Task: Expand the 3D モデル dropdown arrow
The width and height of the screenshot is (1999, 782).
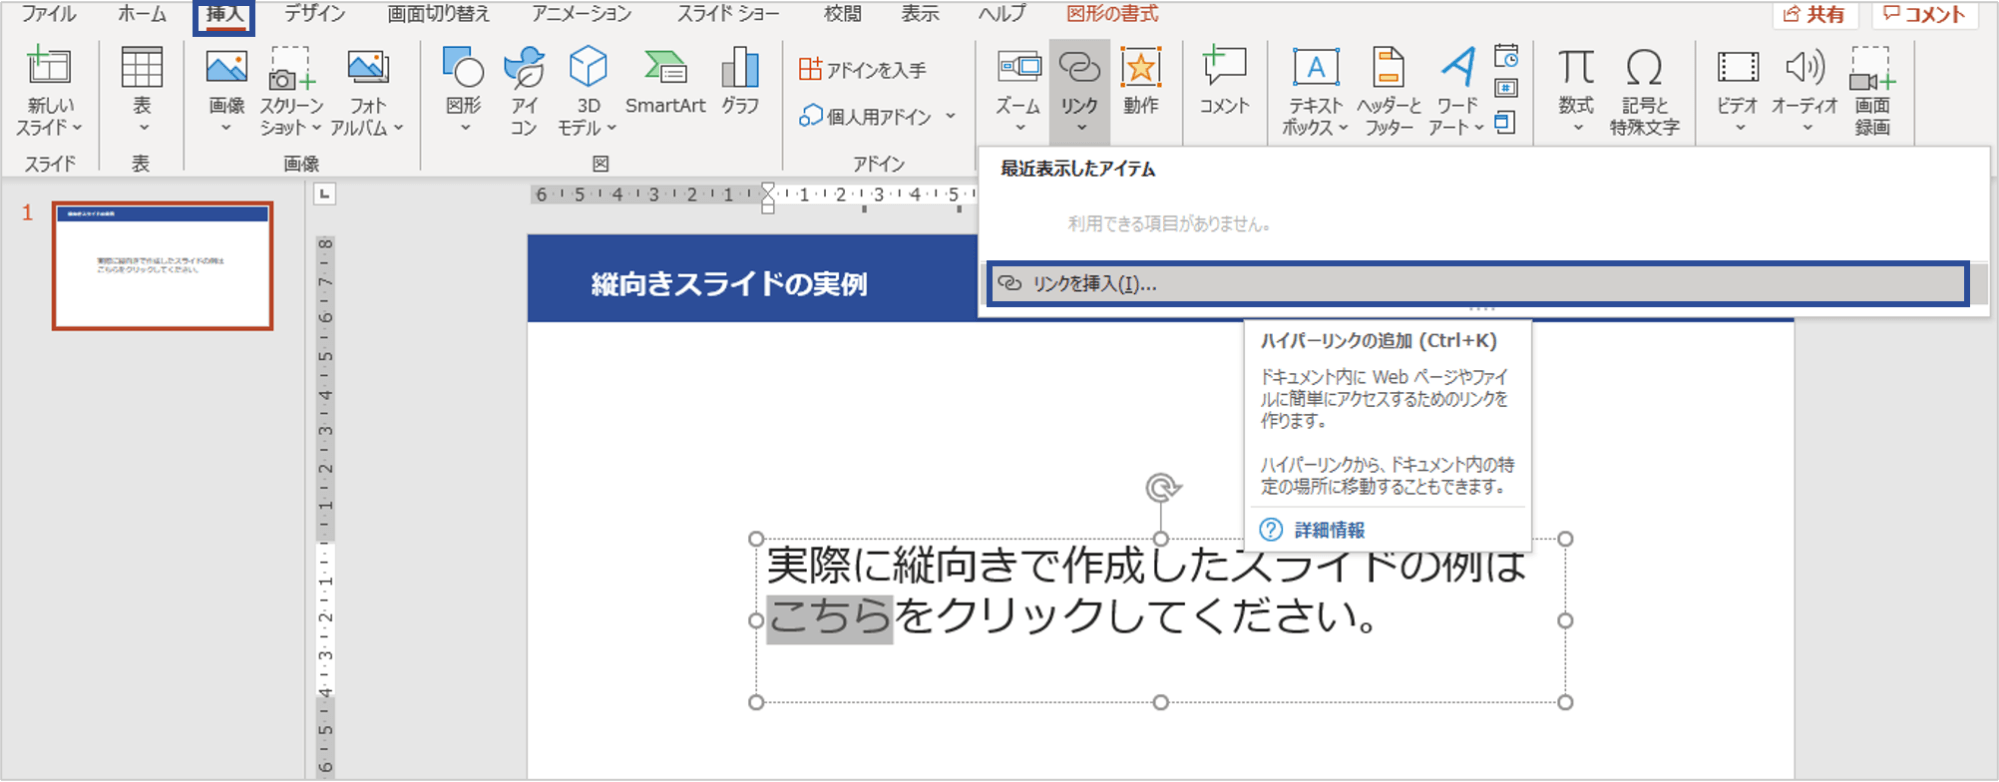Action: pyautogui.click(x=611, y=128)
